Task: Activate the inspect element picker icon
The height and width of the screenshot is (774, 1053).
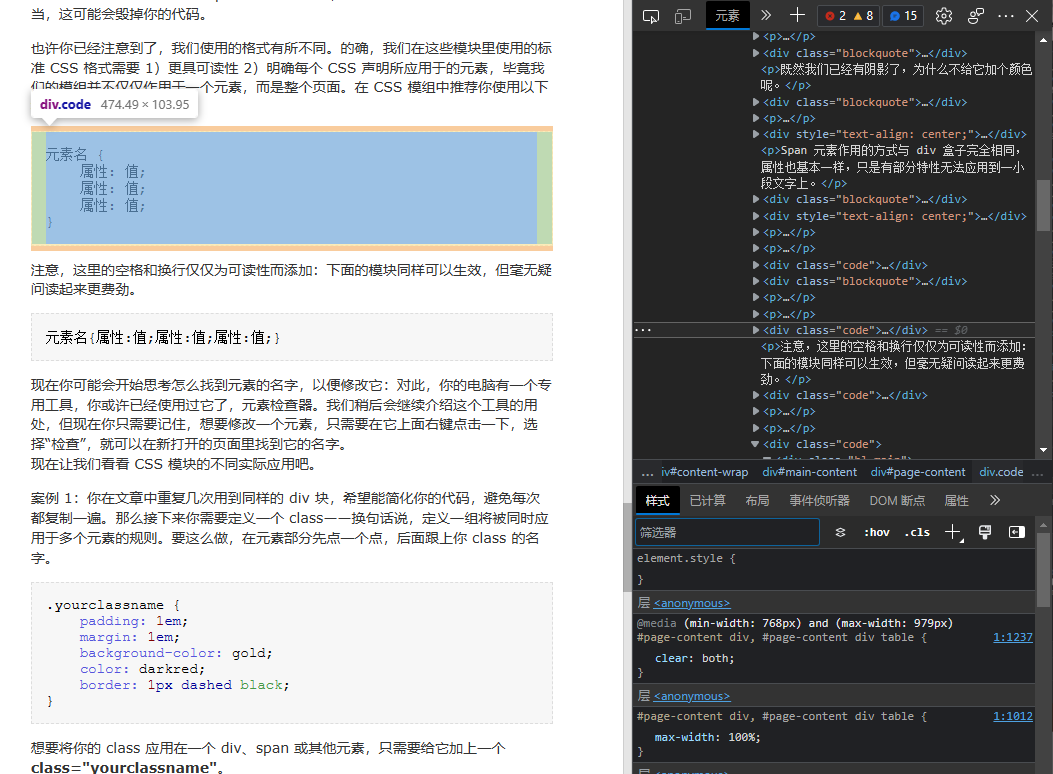Action: click(x=651, y=16)
